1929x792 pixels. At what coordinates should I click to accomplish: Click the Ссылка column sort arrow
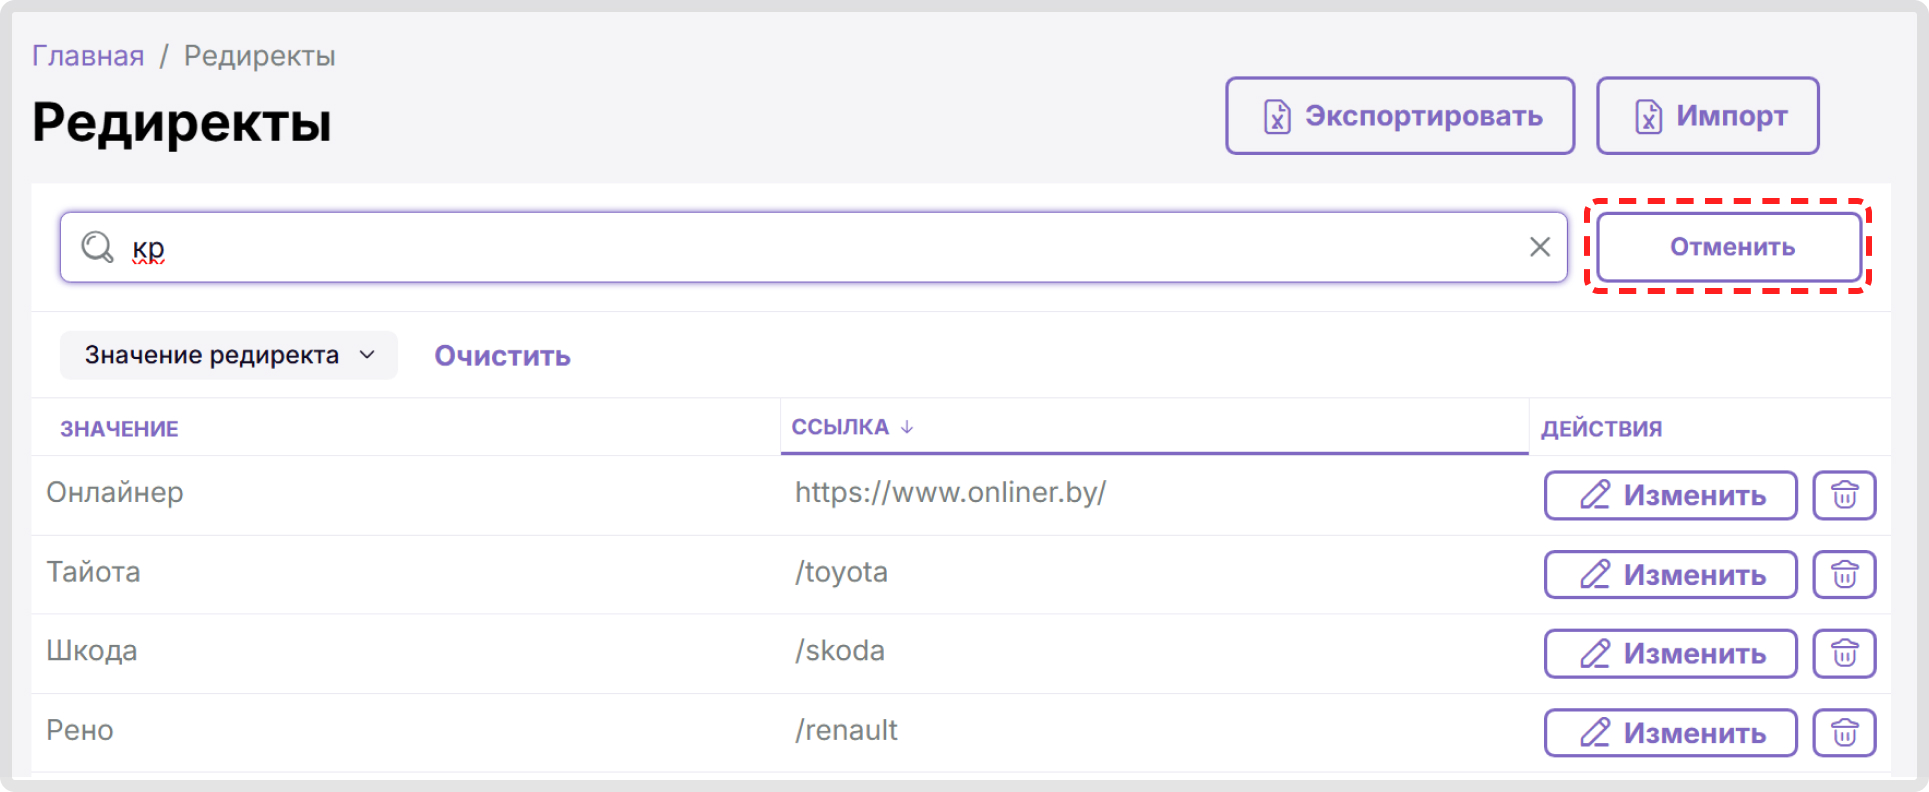click(x=907, y=427)
